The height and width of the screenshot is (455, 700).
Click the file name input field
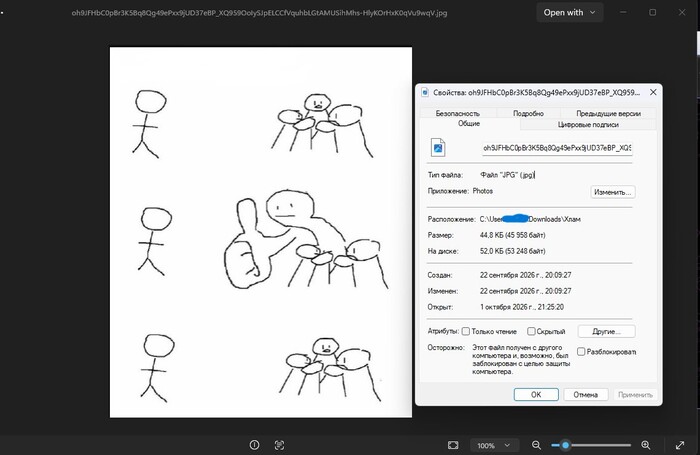coord(557,148)
